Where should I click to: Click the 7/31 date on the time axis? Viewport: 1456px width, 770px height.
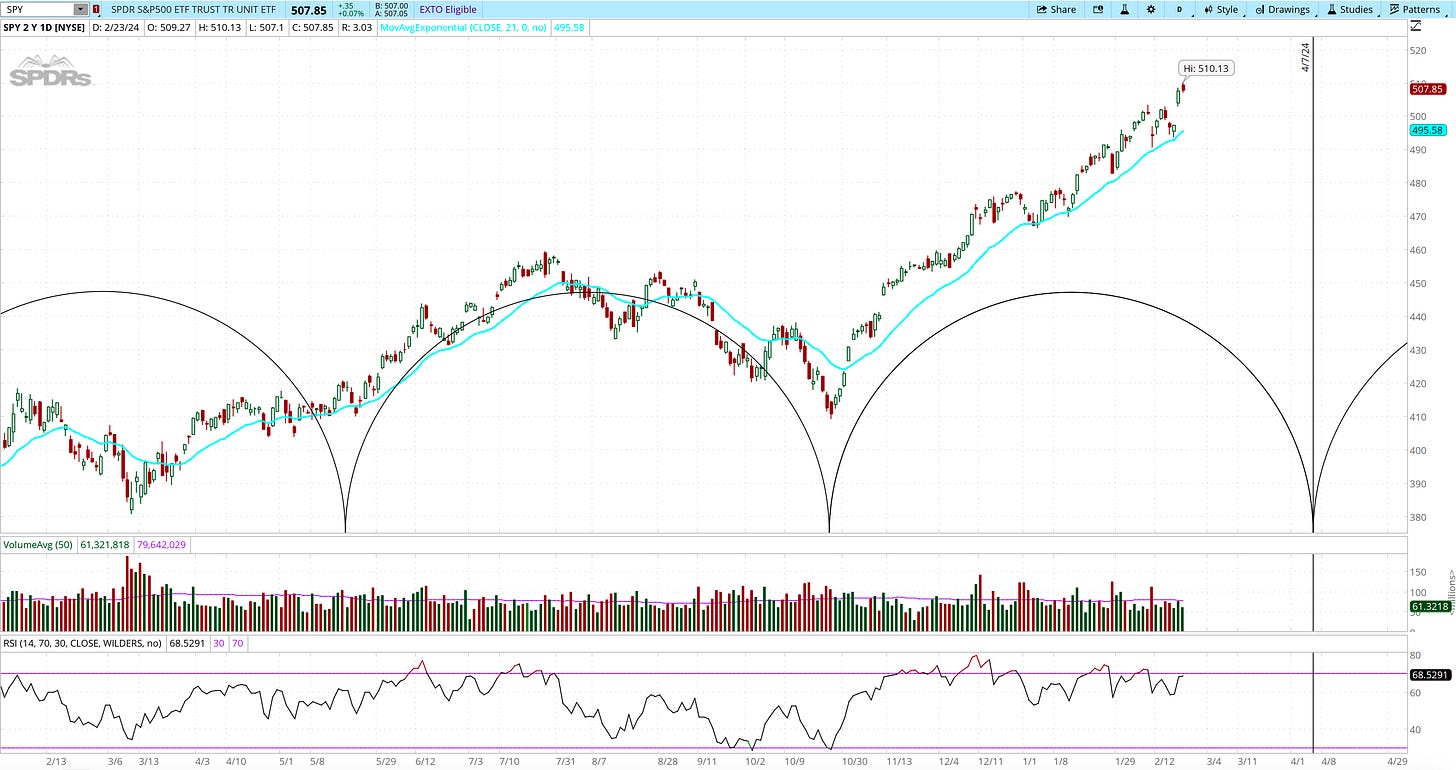(565, 762)
